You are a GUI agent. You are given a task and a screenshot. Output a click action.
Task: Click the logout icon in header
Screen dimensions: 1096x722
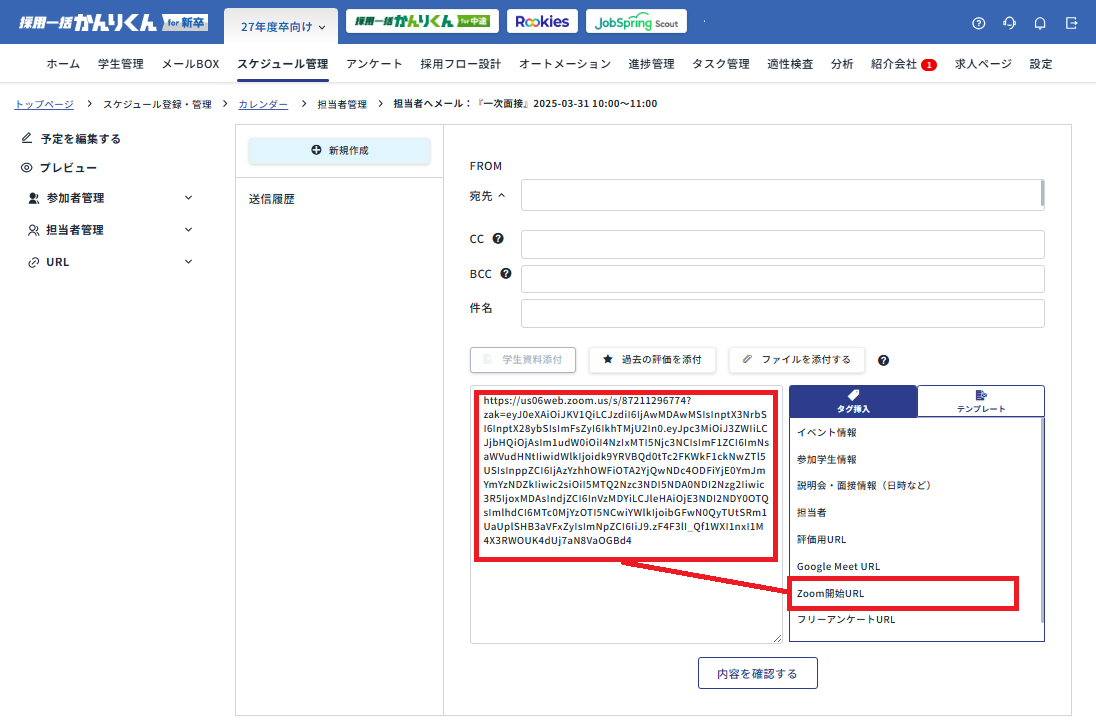tap(1072, 23)
